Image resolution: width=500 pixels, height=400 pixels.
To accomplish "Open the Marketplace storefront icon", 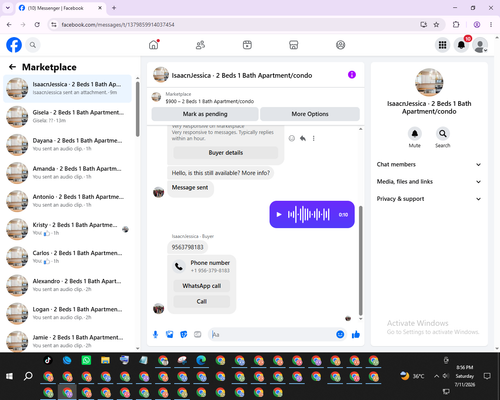I will (294, 45).
